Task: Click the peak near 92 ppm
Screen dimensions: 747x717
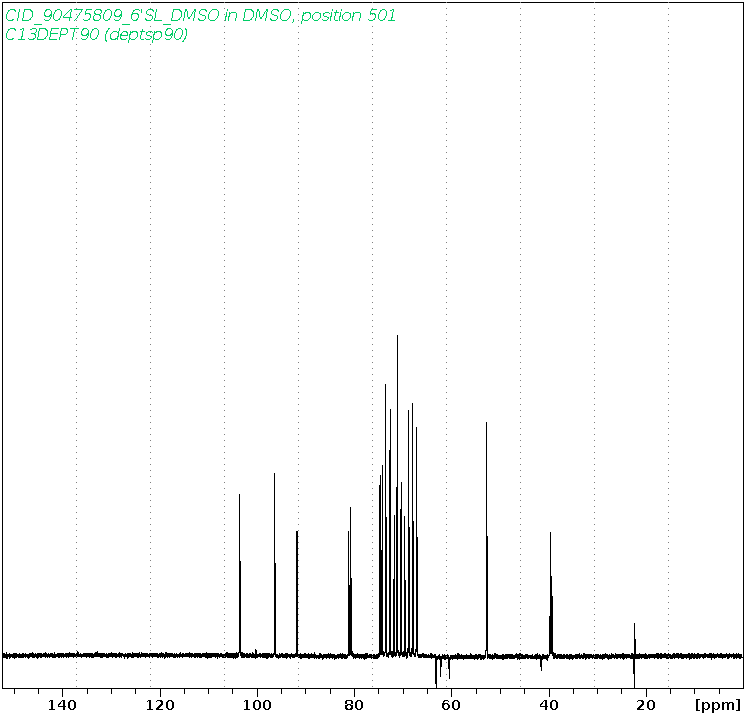Action: tap(297, 593)
